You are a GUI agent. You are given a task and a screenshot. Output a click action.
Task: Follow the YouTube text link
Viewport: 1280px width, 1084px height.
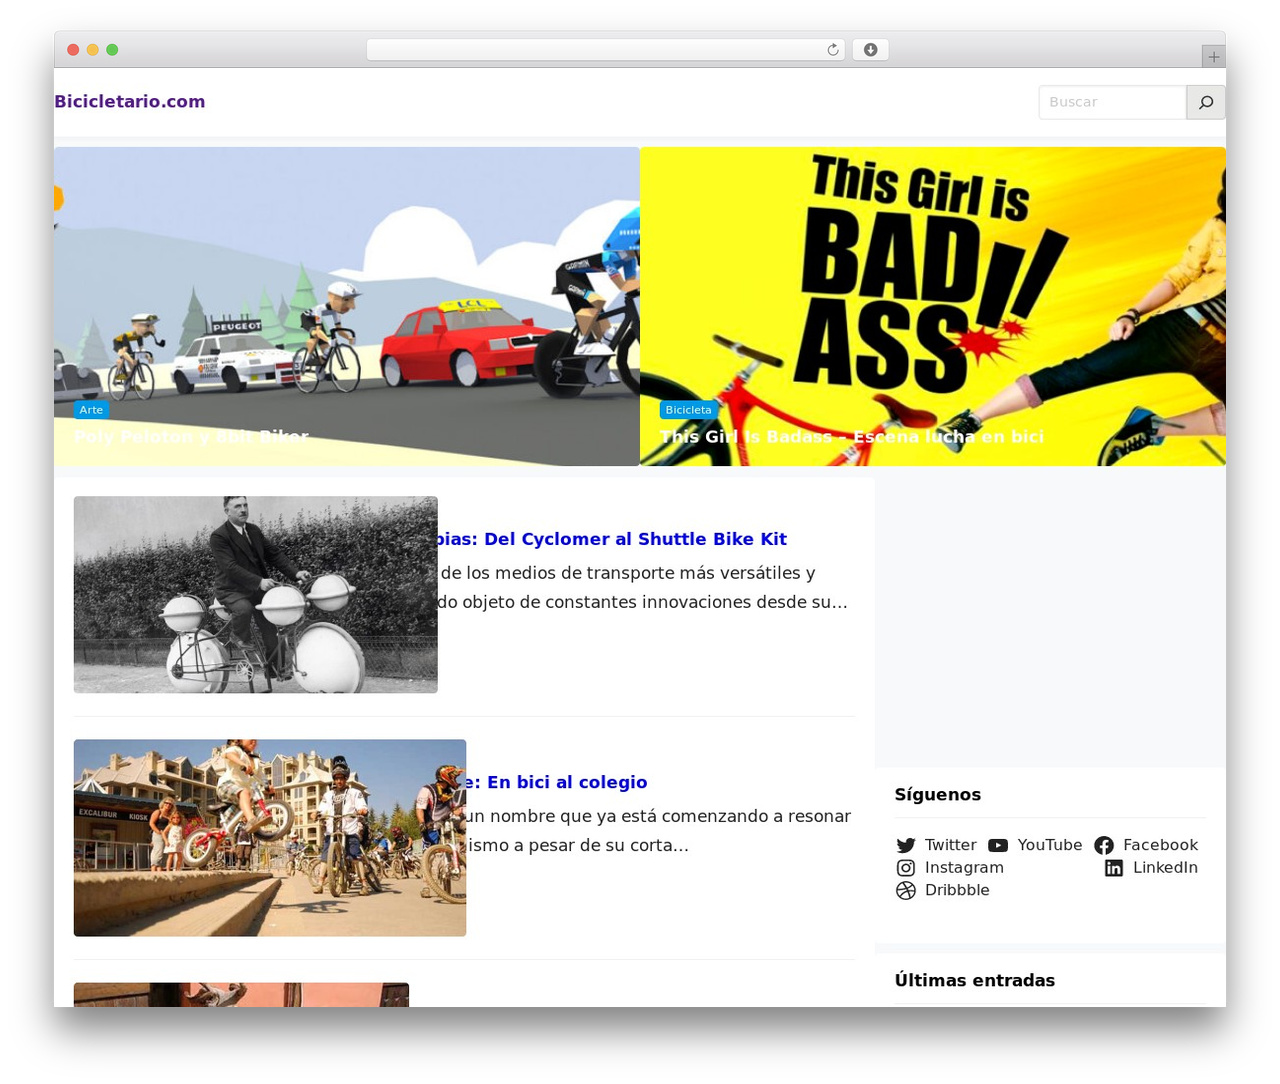coord(1050,845)
